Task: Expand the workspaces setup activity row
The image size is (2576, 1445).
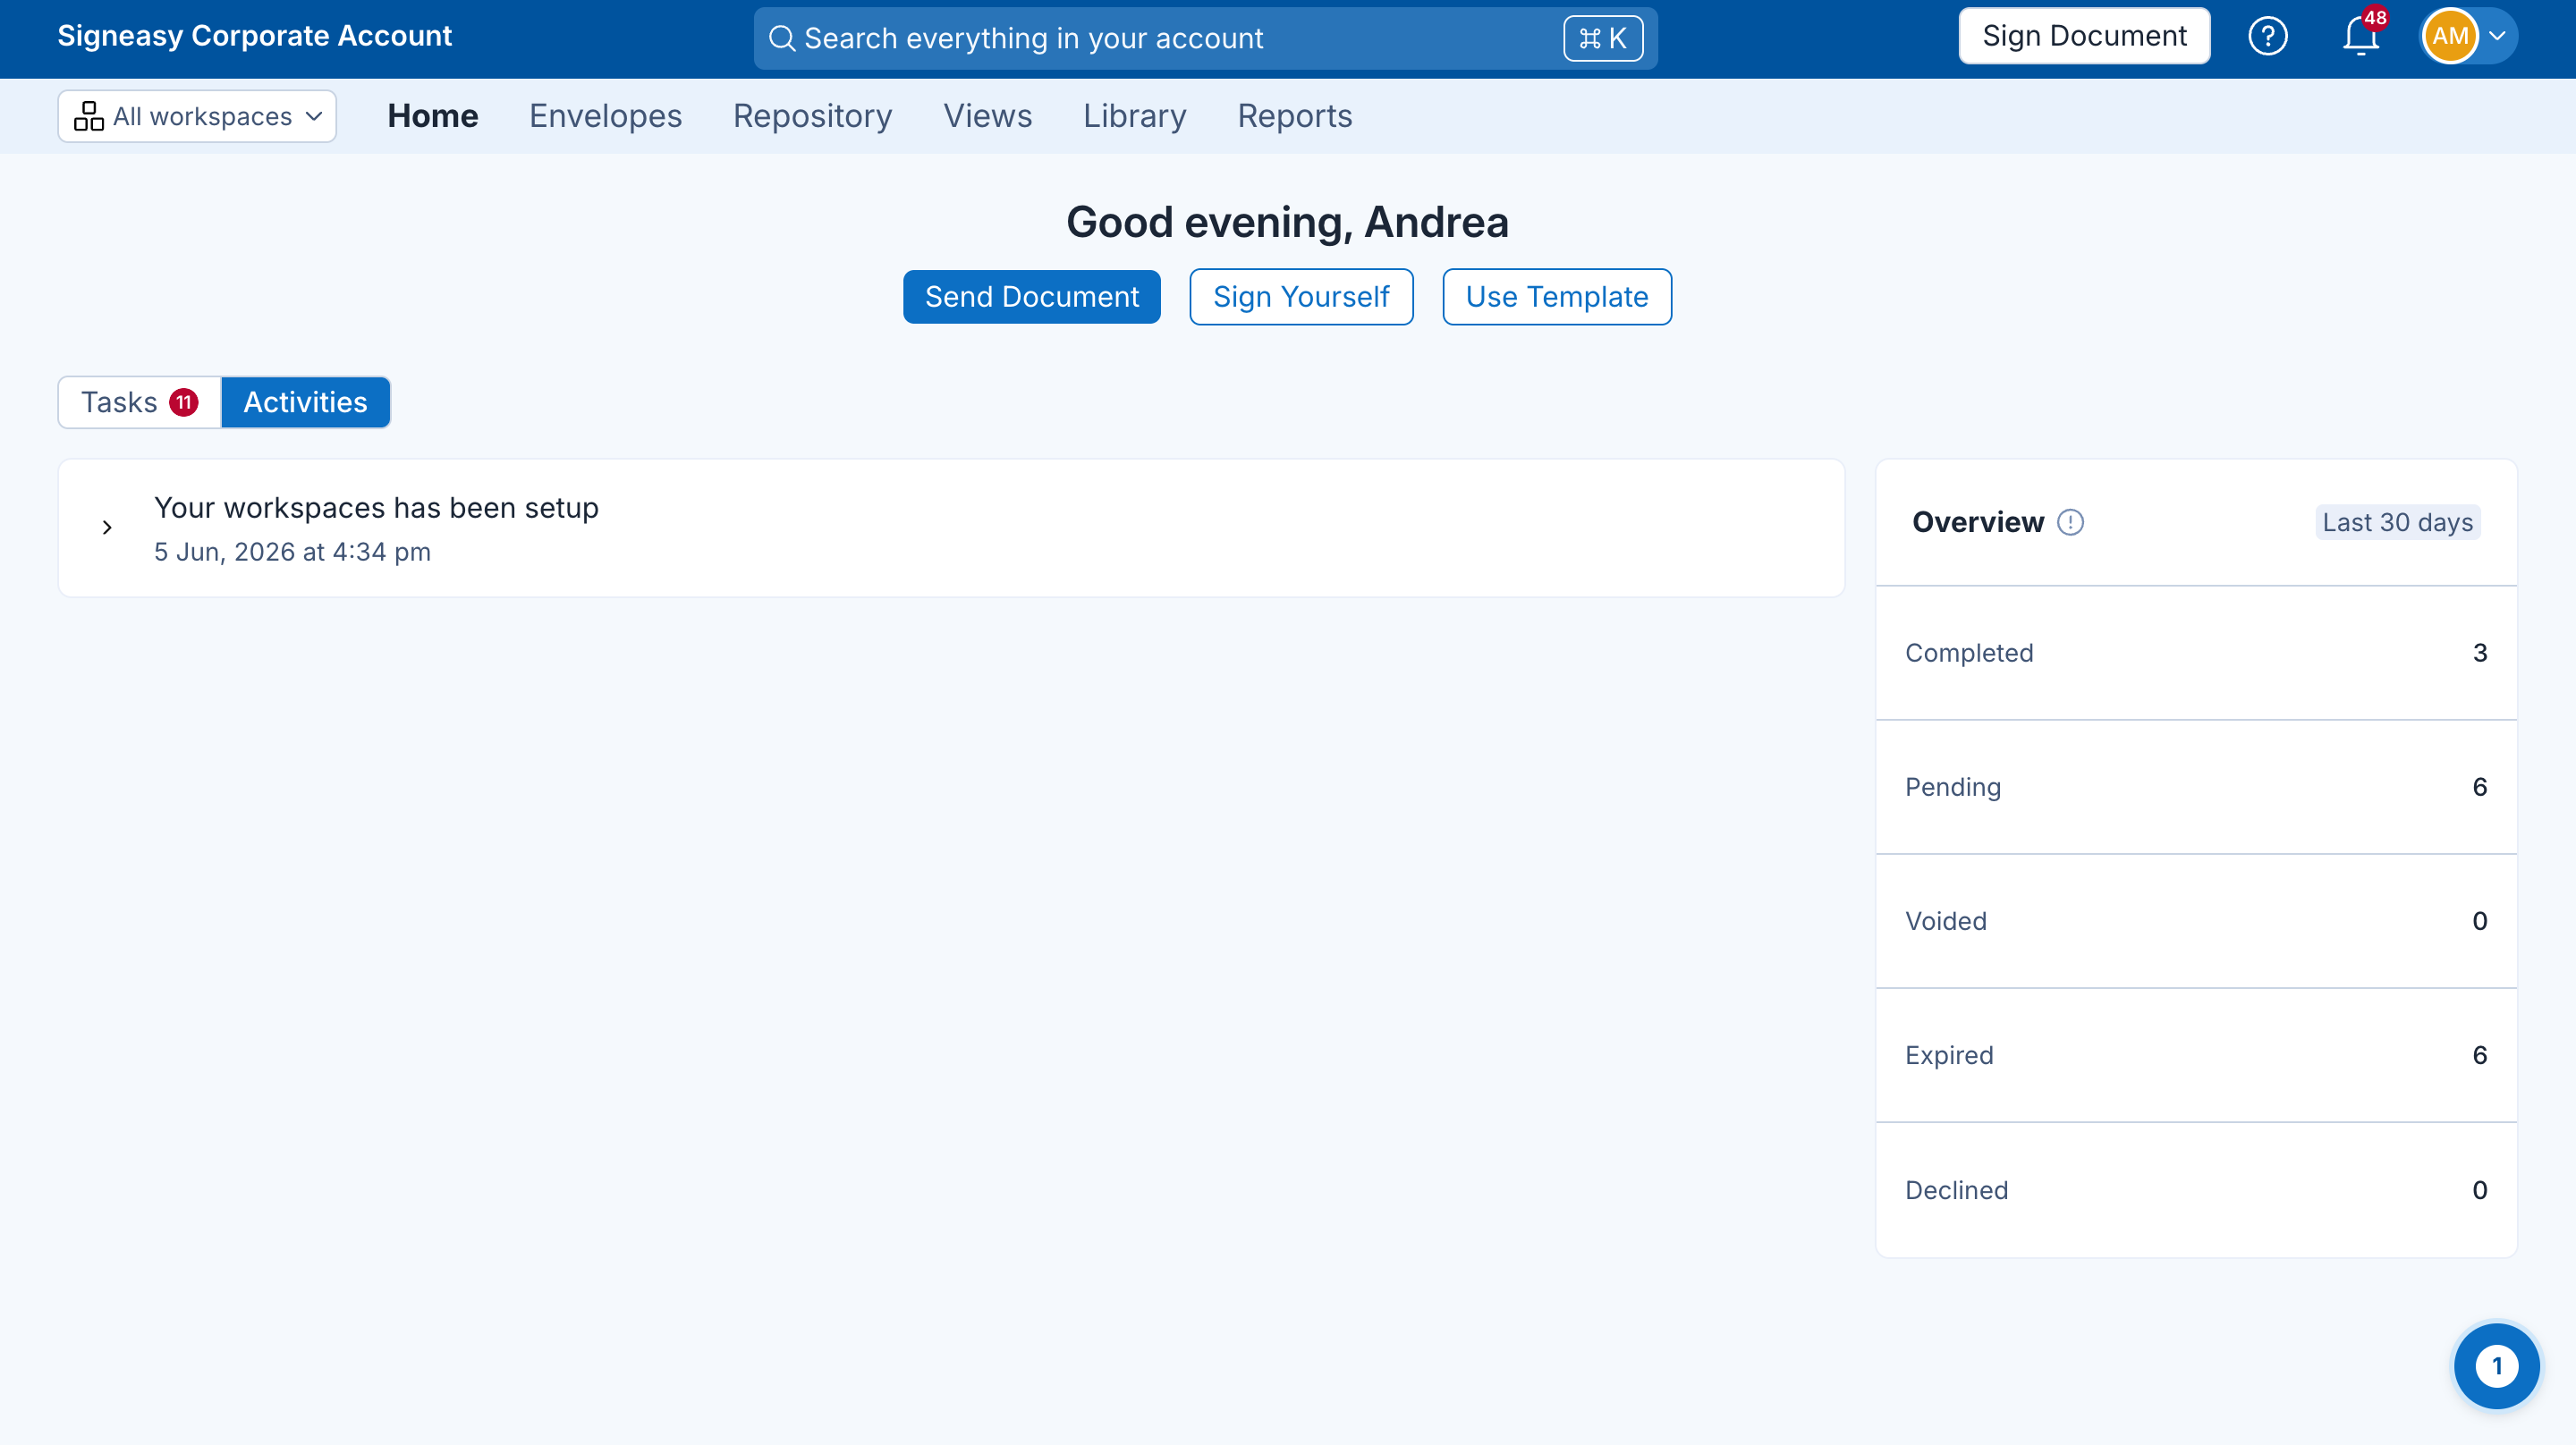Action: tap(107, 528)
